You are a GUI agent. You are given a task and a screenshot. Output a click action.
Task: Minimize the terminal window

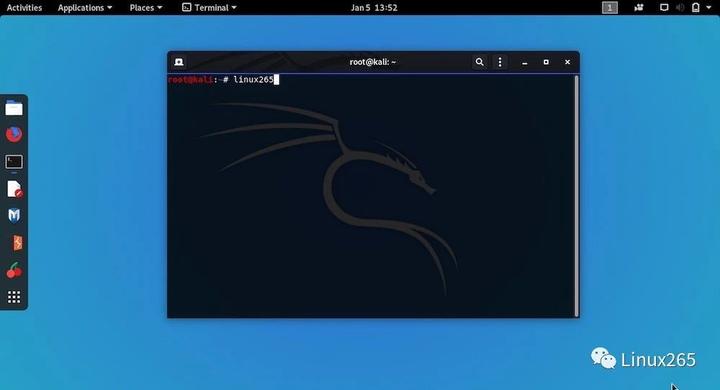point(524,62)
